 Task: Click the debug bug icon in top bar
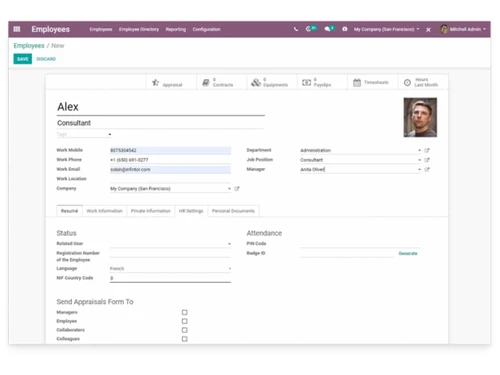coord(345,29)
